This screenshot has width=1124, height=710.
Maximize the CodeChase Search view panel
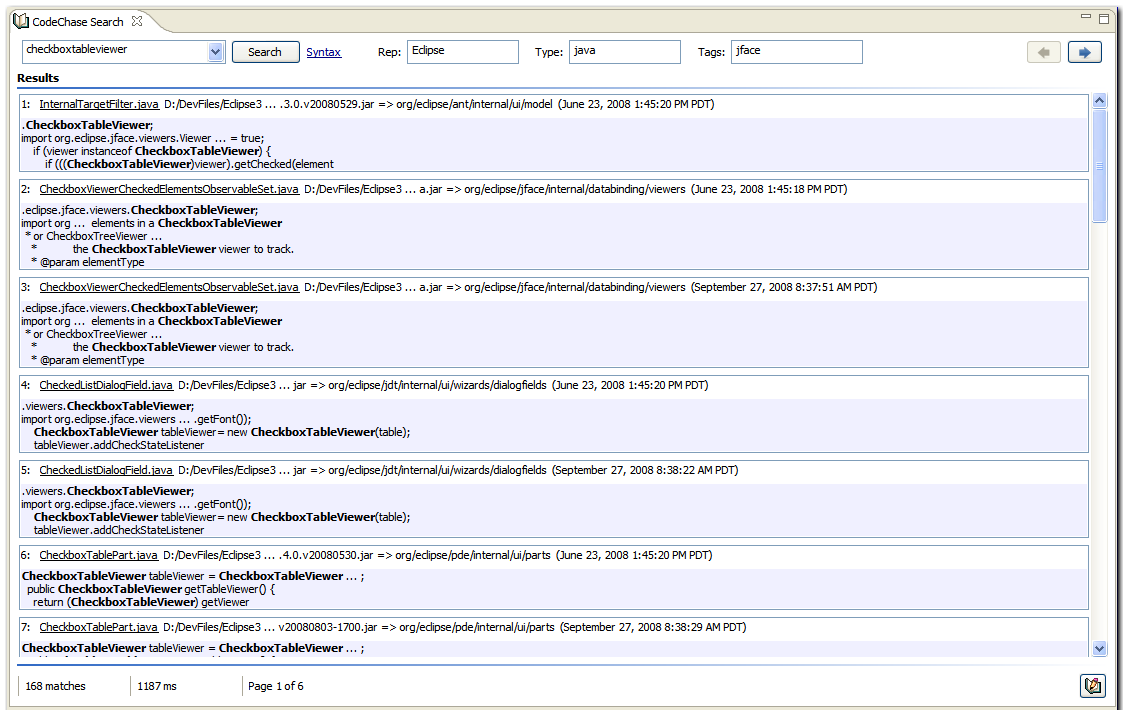[1104, 18]
